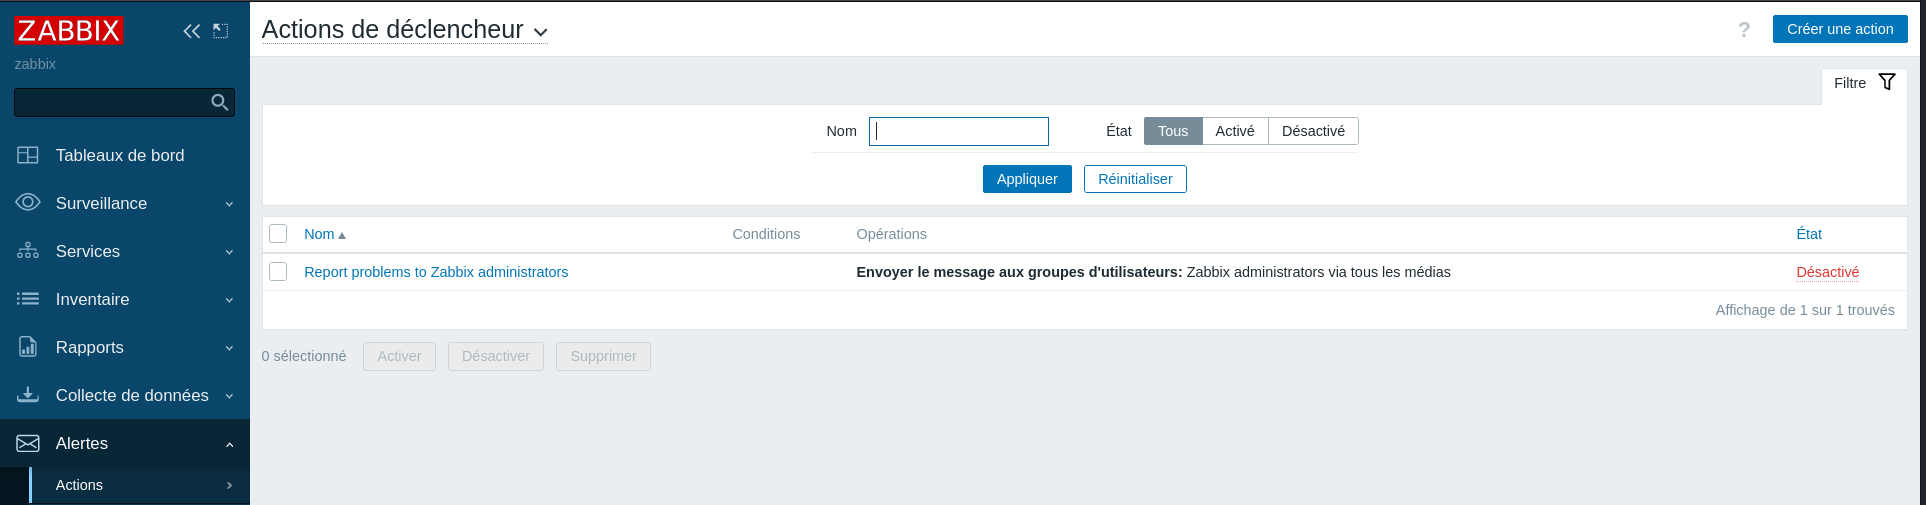
Task: Click the Tableaux de bord icon
Action: click(28, 155)
